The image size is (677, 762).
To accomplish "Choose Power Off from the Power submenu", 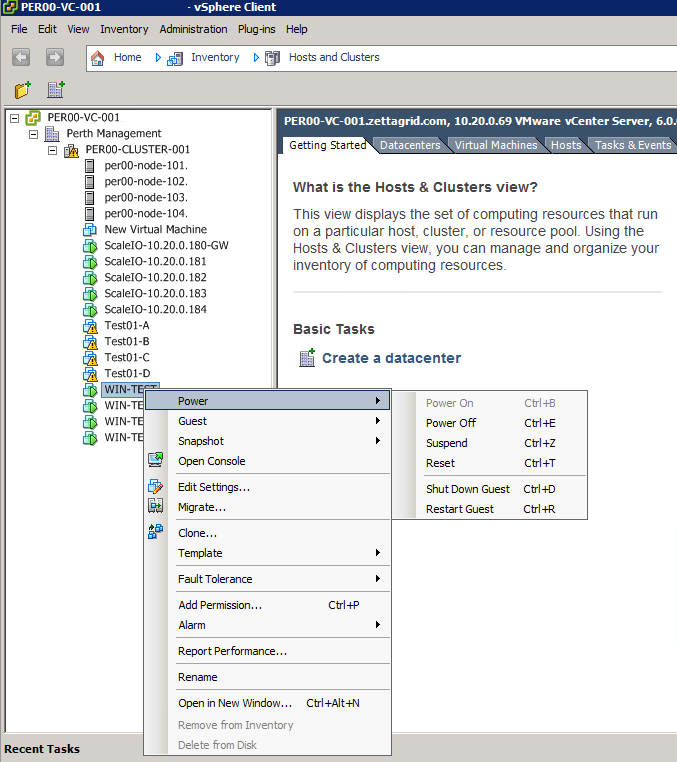I will click(490, 423).
